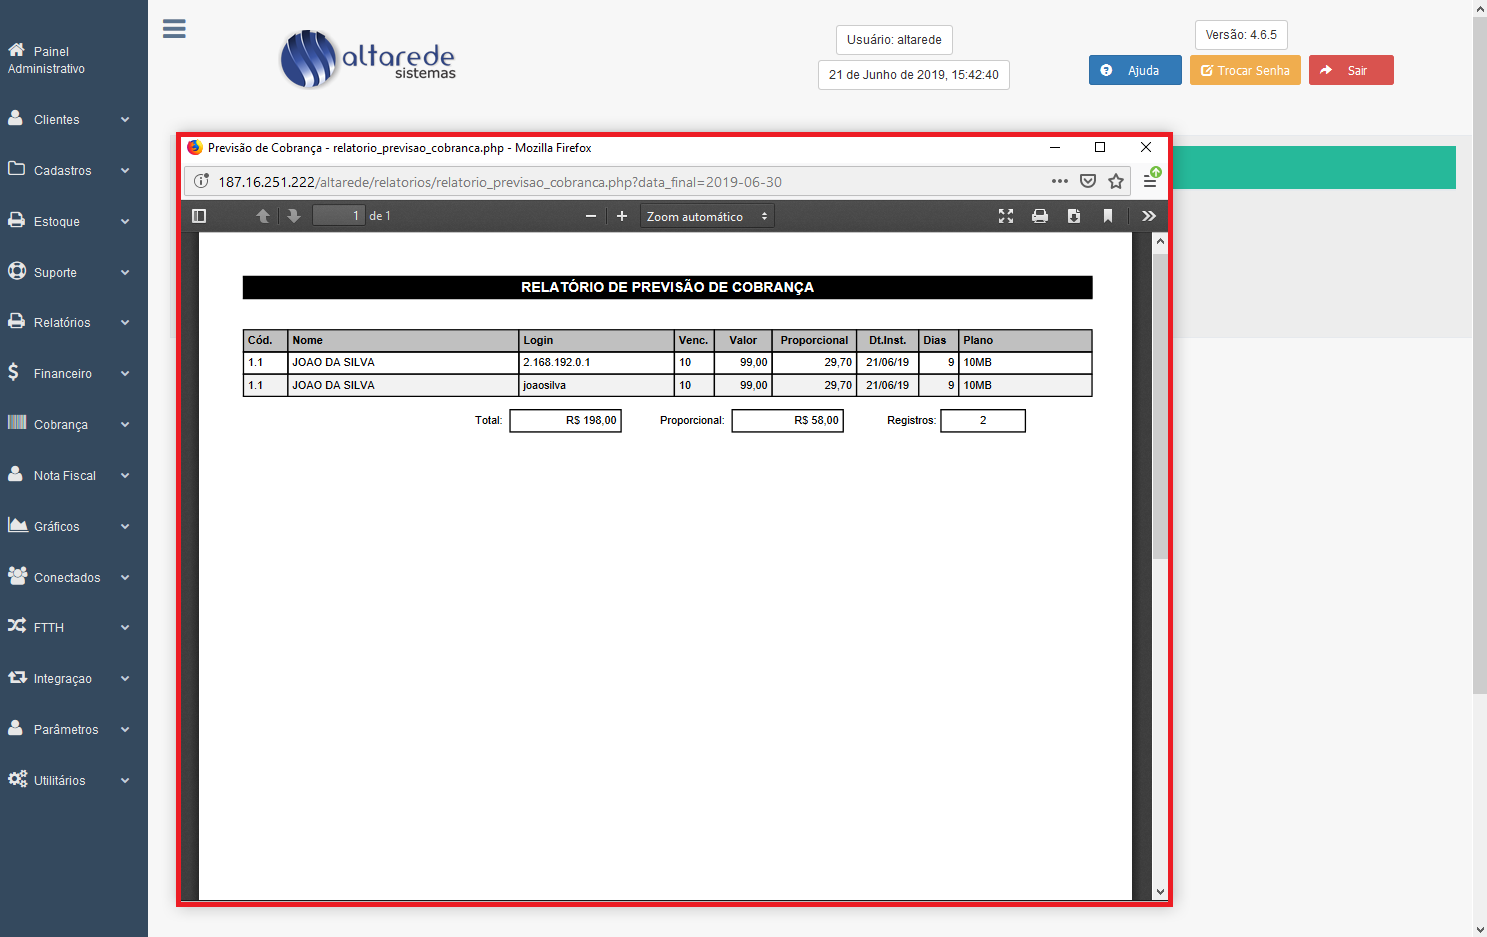The image size is (1487, 937).
Task: Print the PDF report
Action: click(x=1040, y=216)
